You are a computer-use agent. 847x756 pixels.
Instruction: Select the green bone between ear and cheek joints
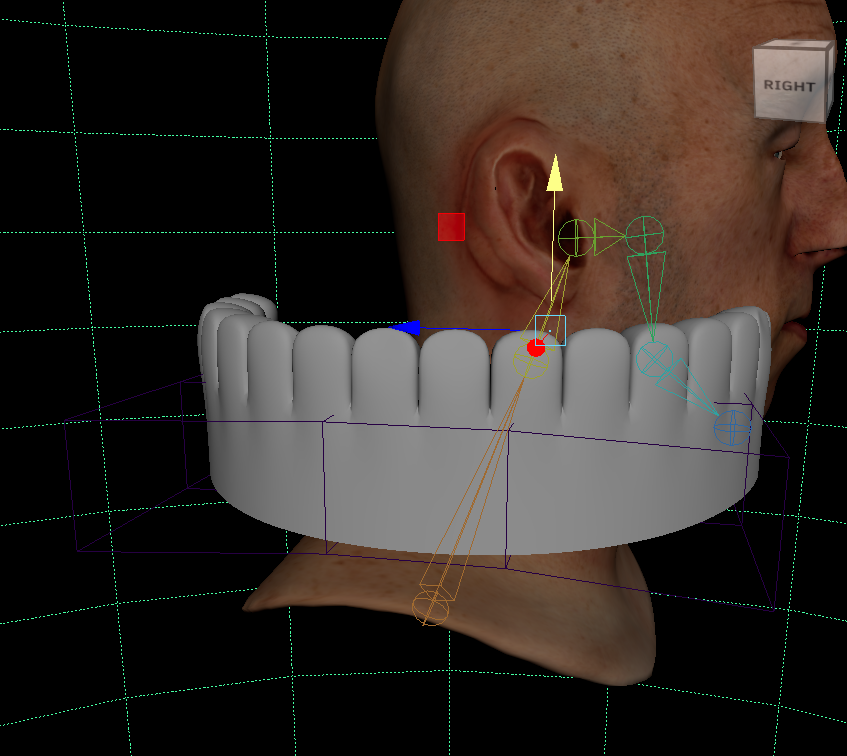coord(609,237)
